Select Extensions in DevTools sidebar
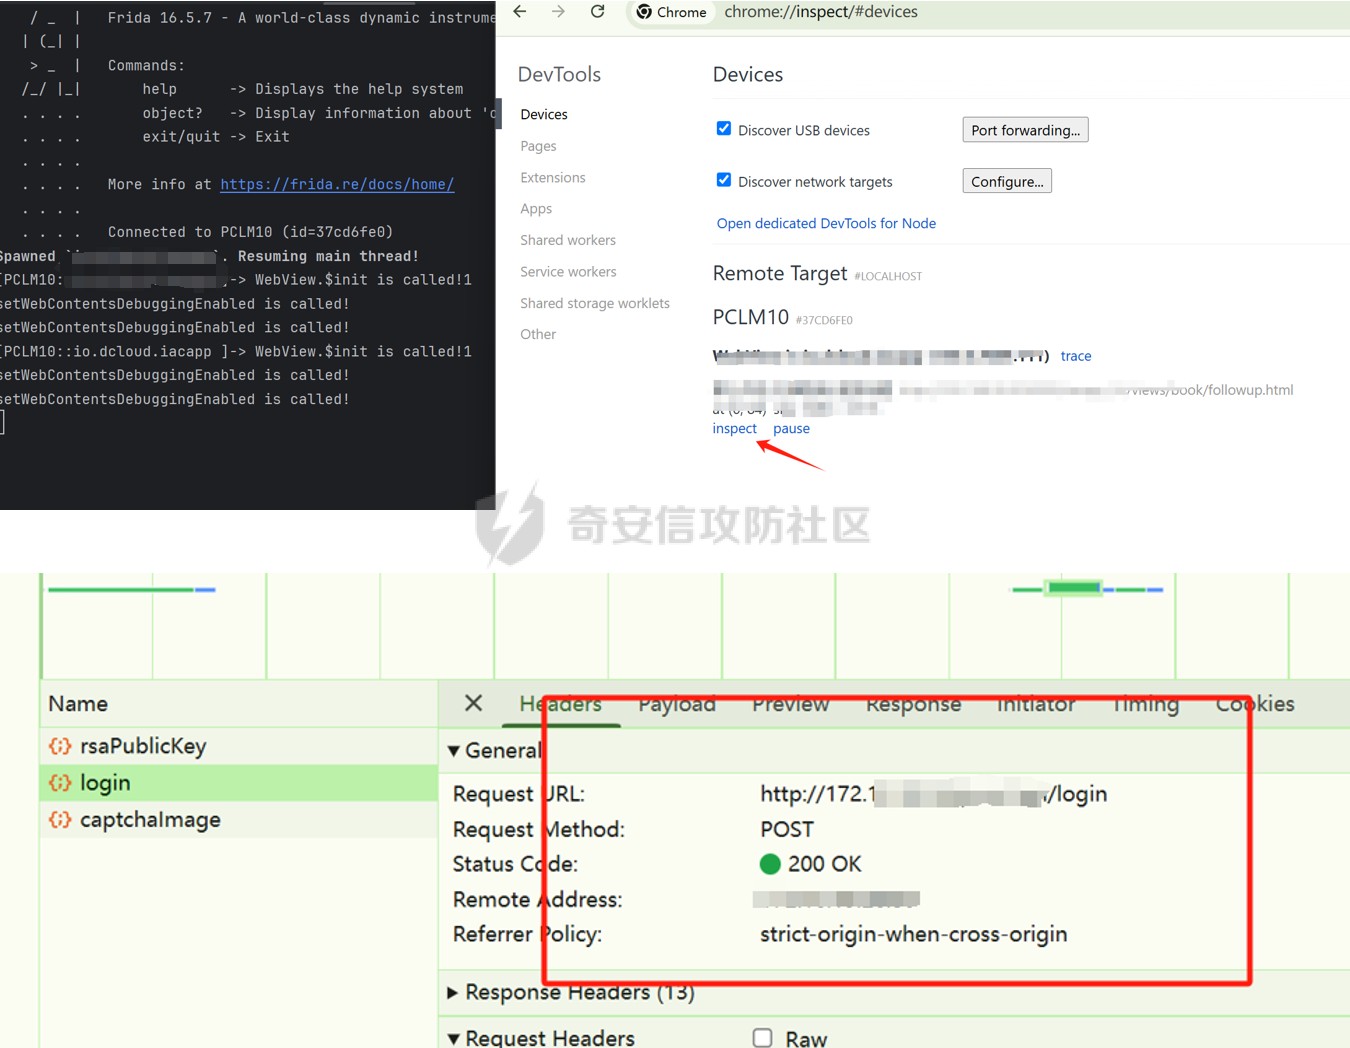Screen dimensions: 1350x1048 [553, 177]
